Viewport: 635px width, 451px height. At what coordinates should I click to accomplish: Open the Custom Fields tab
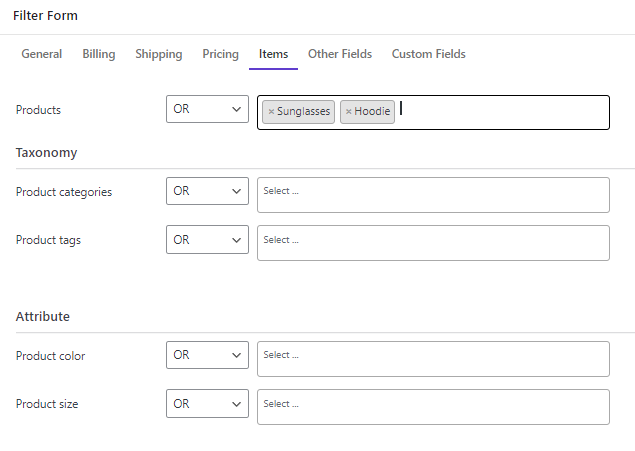(428, 54)
